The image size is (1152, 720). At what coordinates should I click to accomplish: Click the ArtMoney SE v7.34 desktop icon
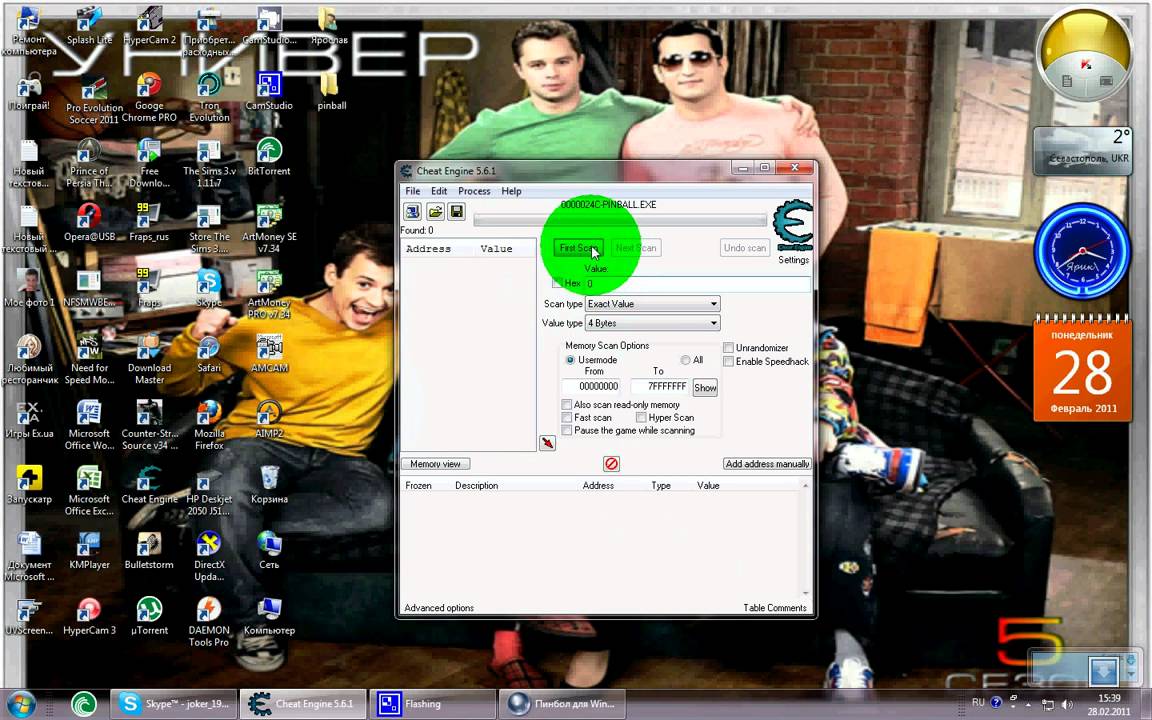(270, 228)
